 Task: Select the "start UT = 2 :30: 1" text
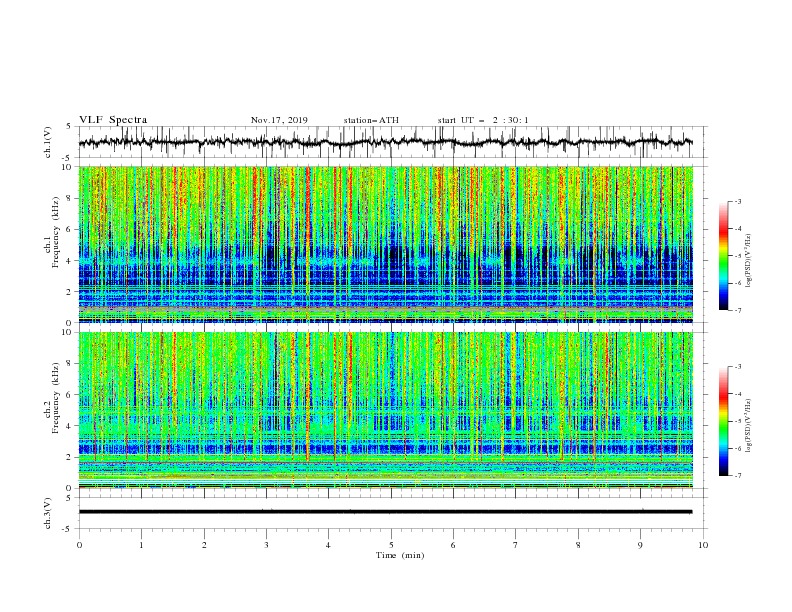(x=483, y=120)
